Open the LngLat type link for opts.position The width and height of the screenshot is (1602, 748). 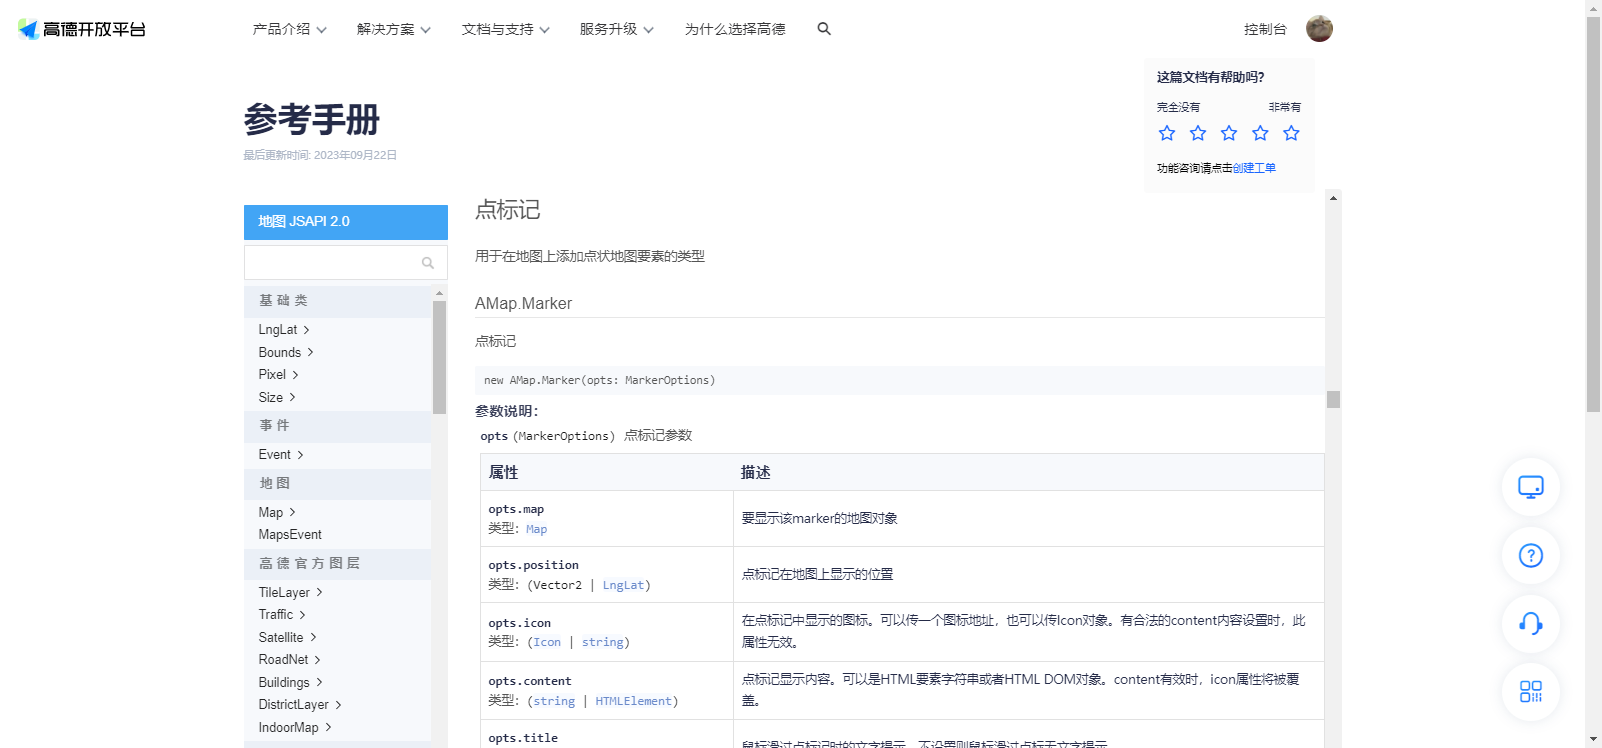(x=623, y=586)
